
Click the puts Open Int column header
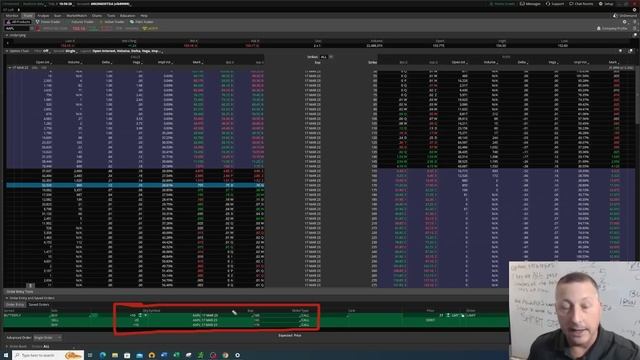point(460,62)
